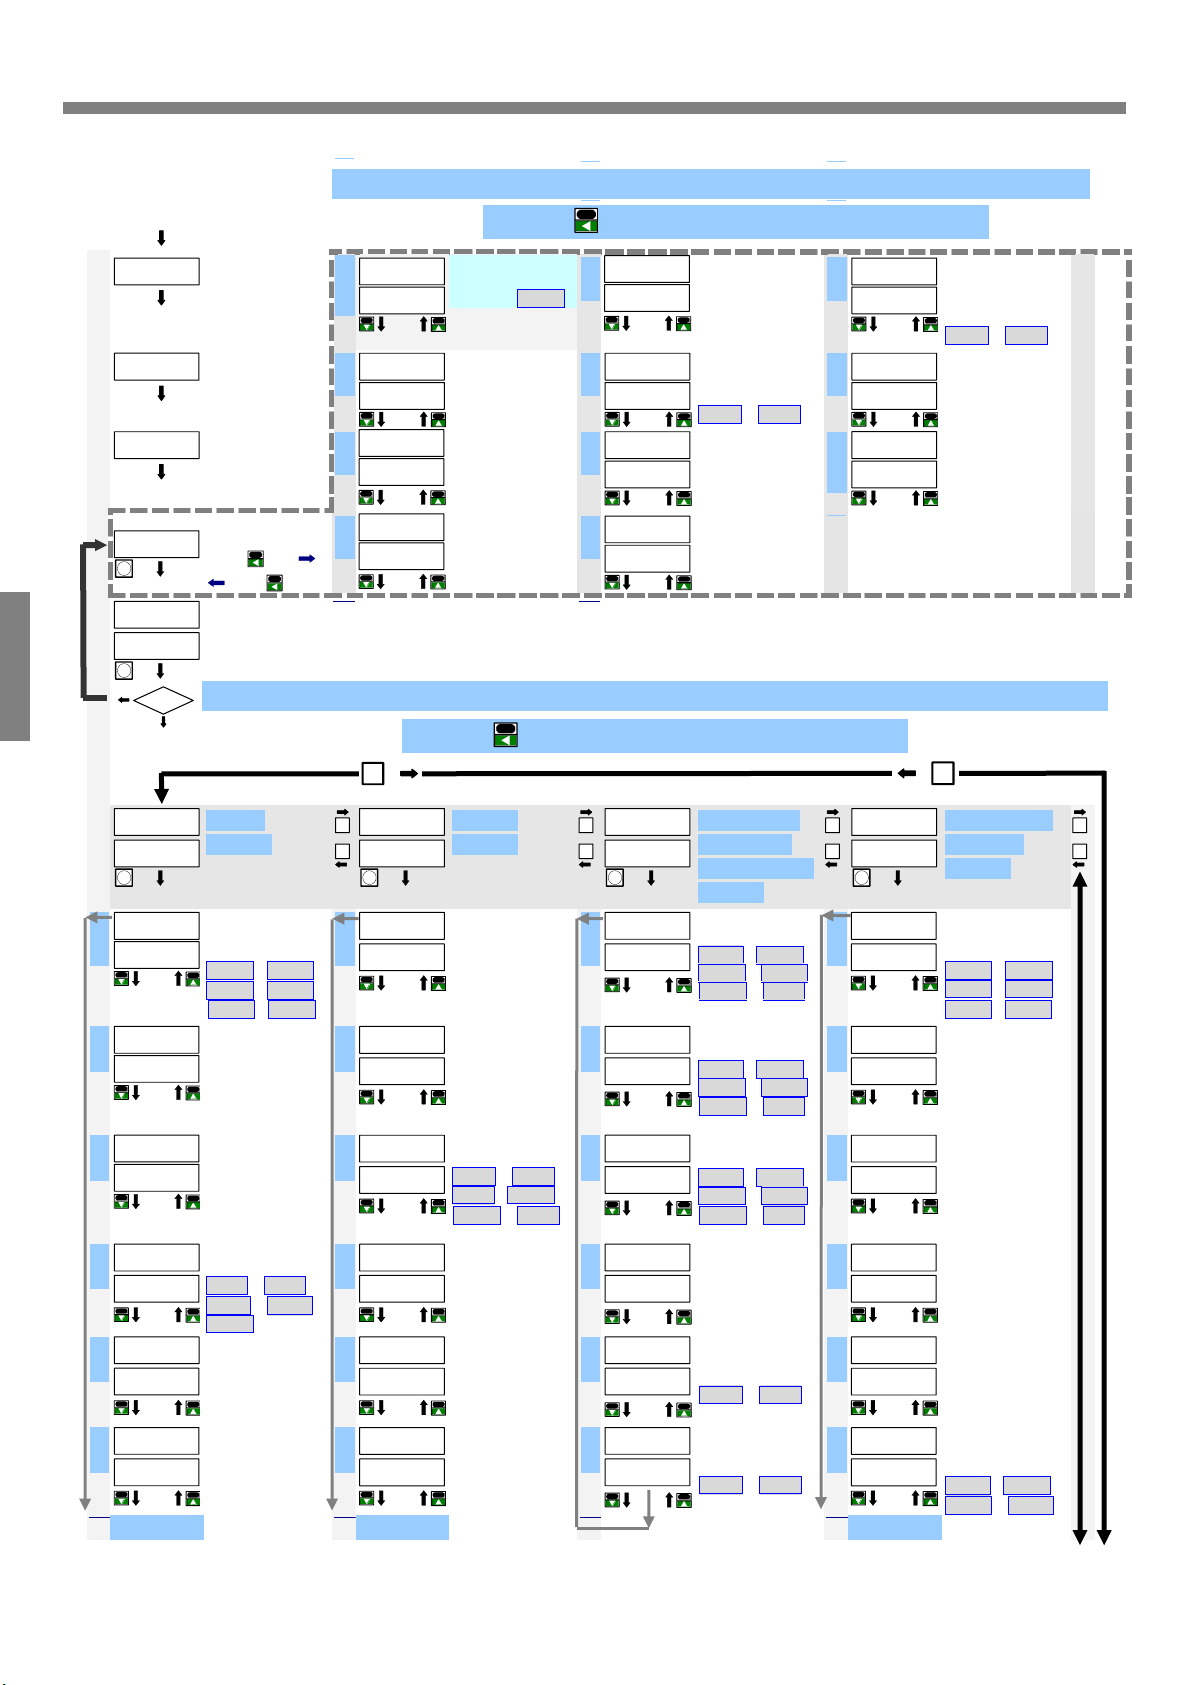The height and width of the screenshot is (1685, 1192).
Task: Click the green left-arrow key in top banner
Action: [x=586, y=221]
